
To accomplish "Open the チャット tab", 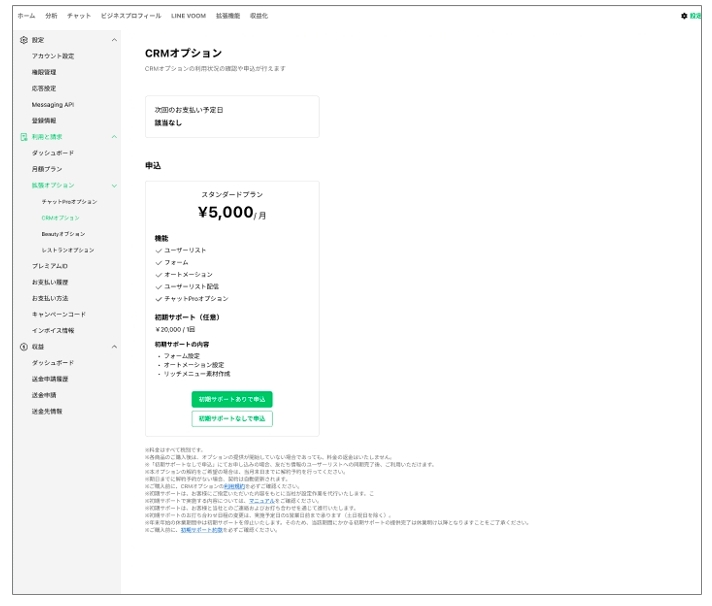I will [x=79, y=16].
